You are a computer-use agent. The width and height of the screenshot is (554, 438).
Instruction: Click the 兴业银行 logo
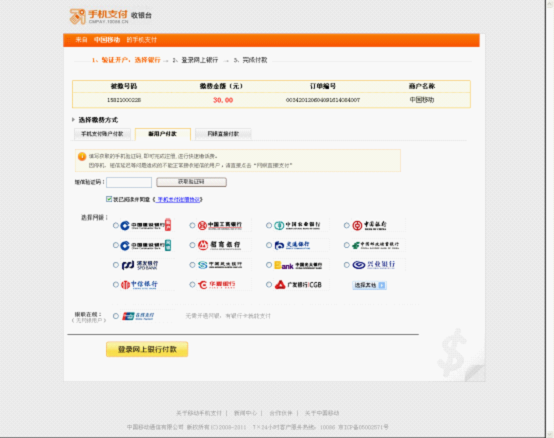[373, 265]
